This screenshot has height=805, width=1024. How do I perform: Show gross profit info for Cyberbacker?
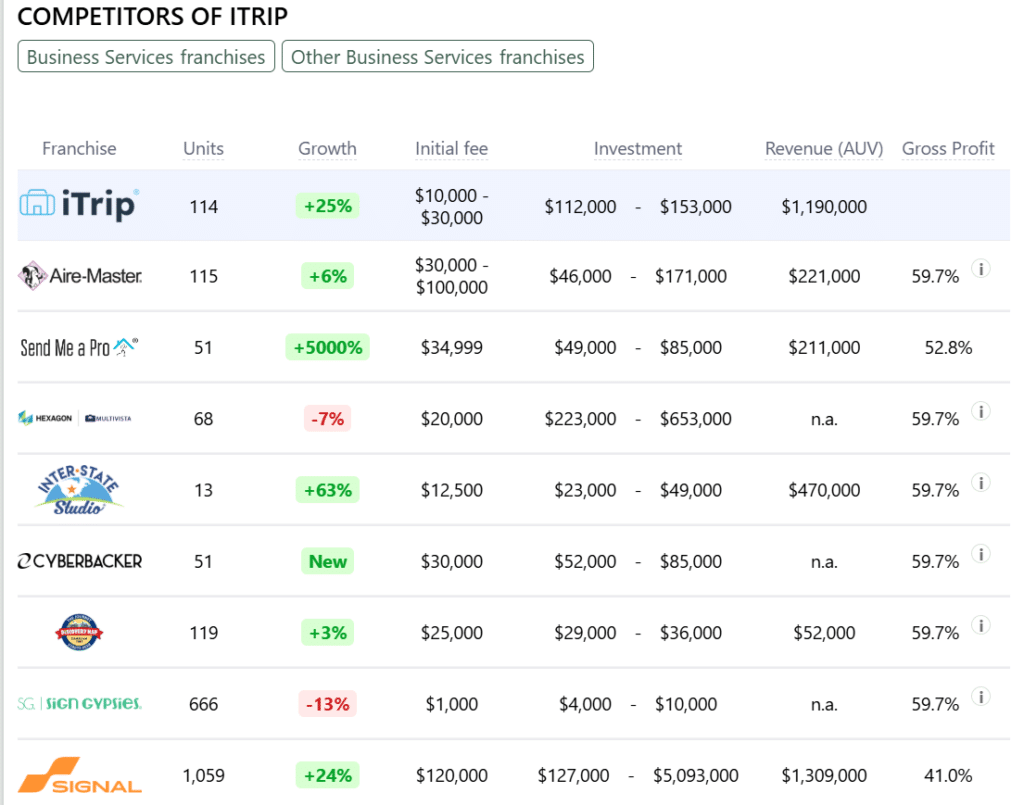pyautogui.click(x=981, y=554)
